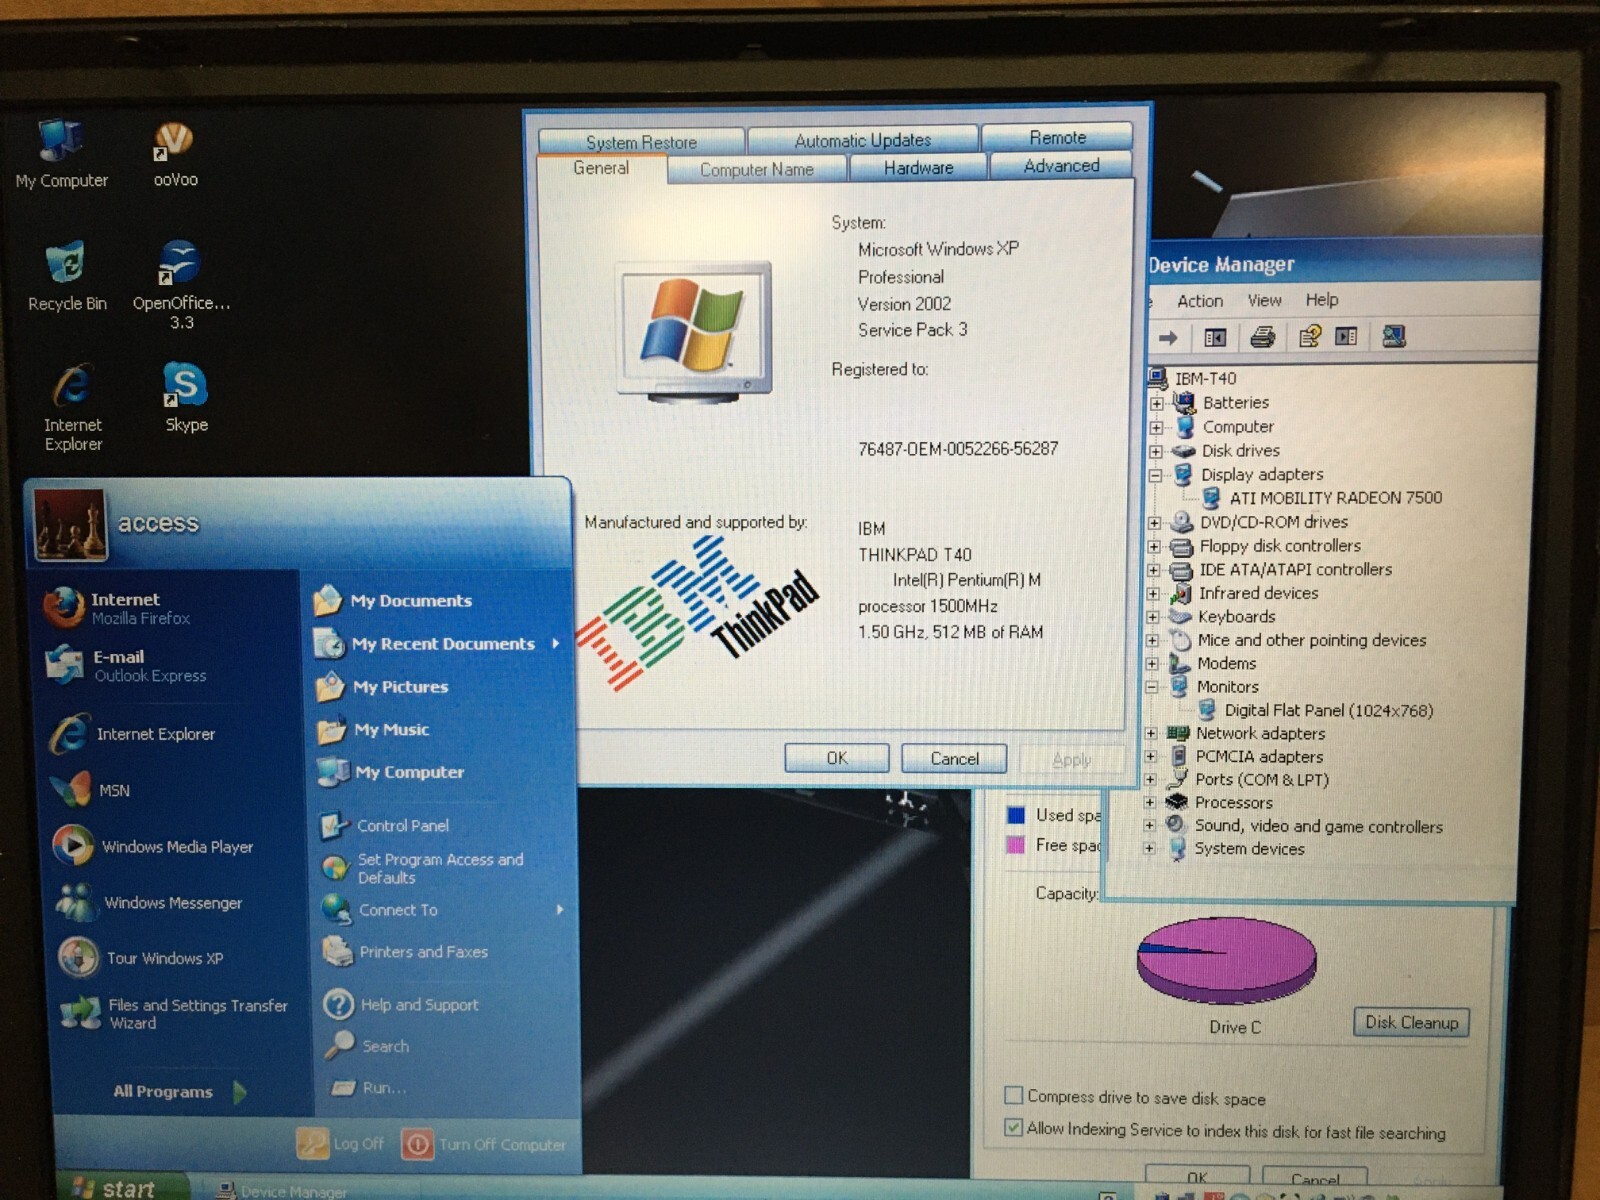Select Digital Flat Panel (1024x768) monitor

point(1315,710)
